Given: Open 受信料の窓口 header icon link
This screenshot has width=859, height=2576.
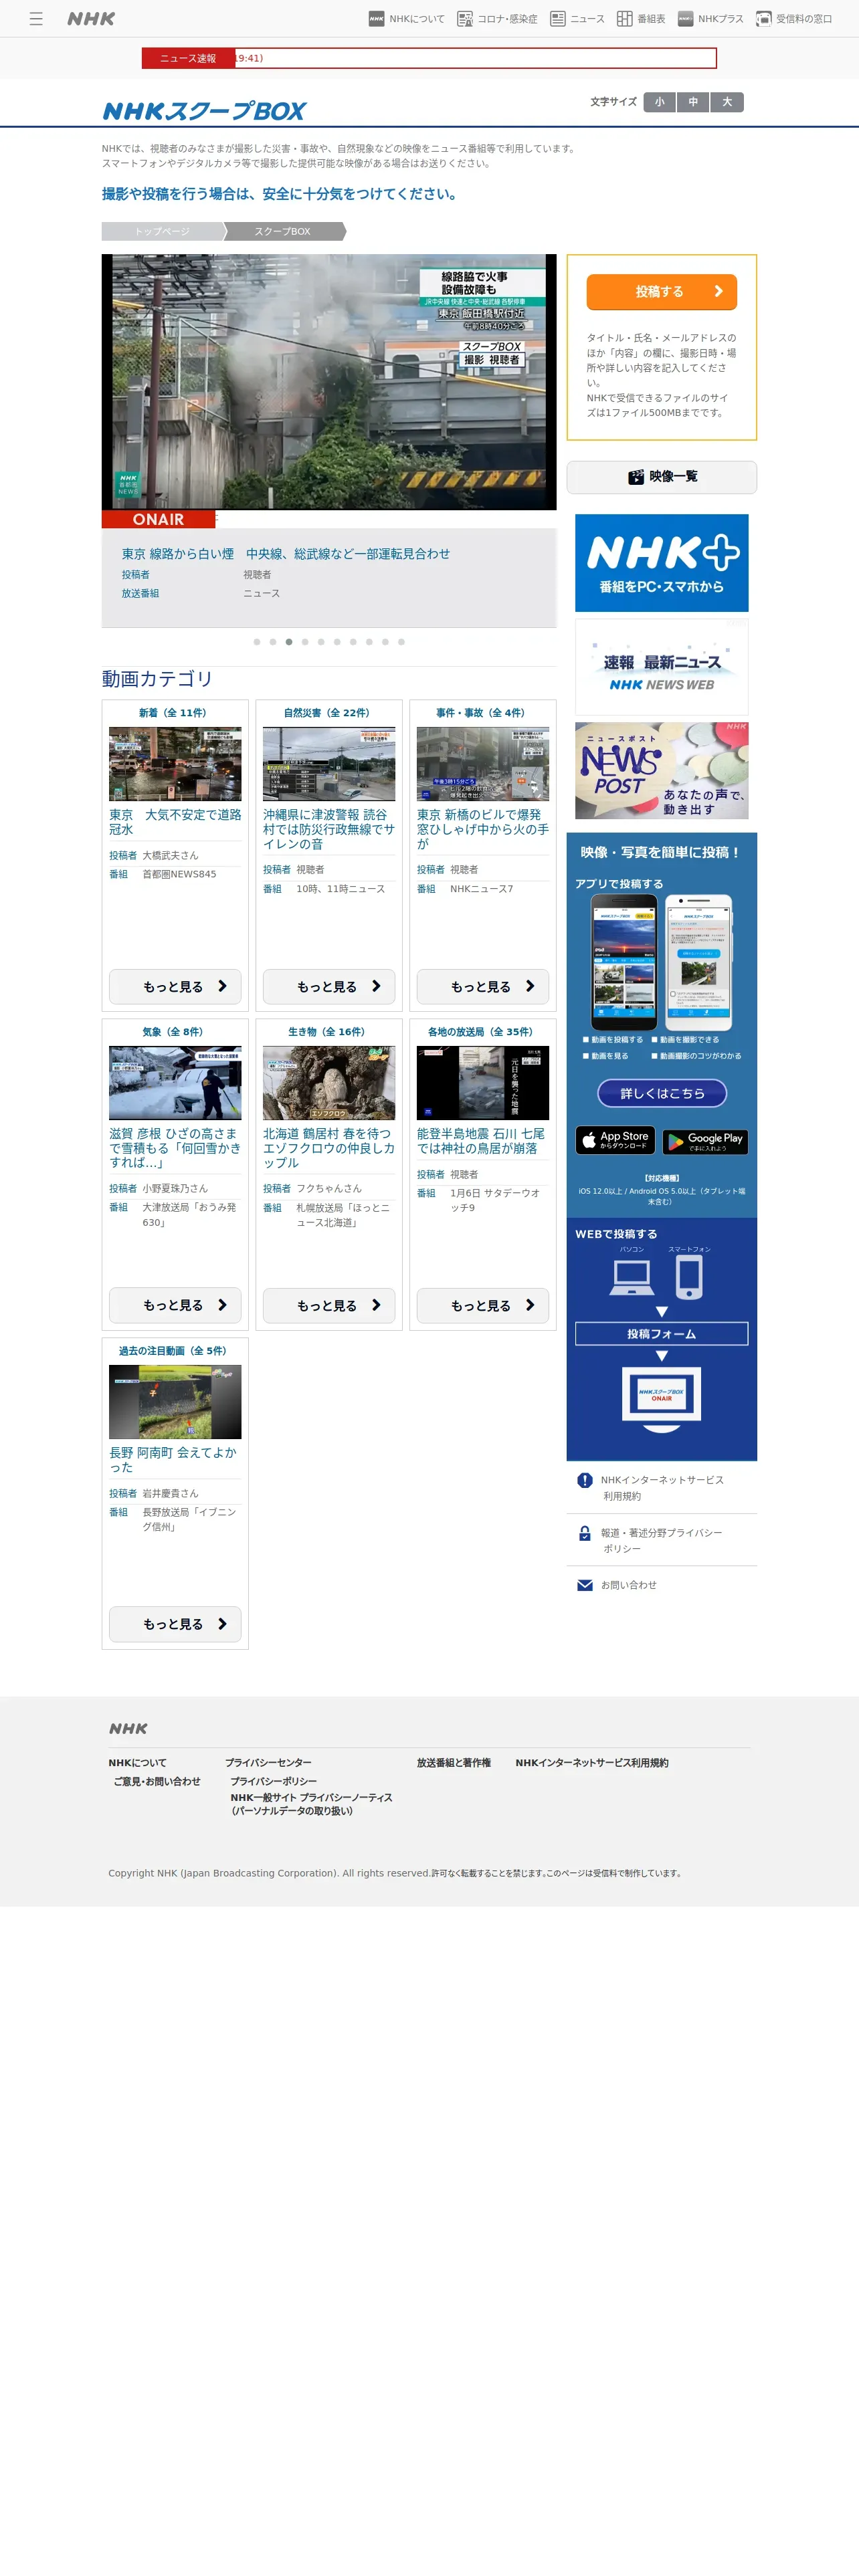Looking at the screenshot, I should point(794,19).
